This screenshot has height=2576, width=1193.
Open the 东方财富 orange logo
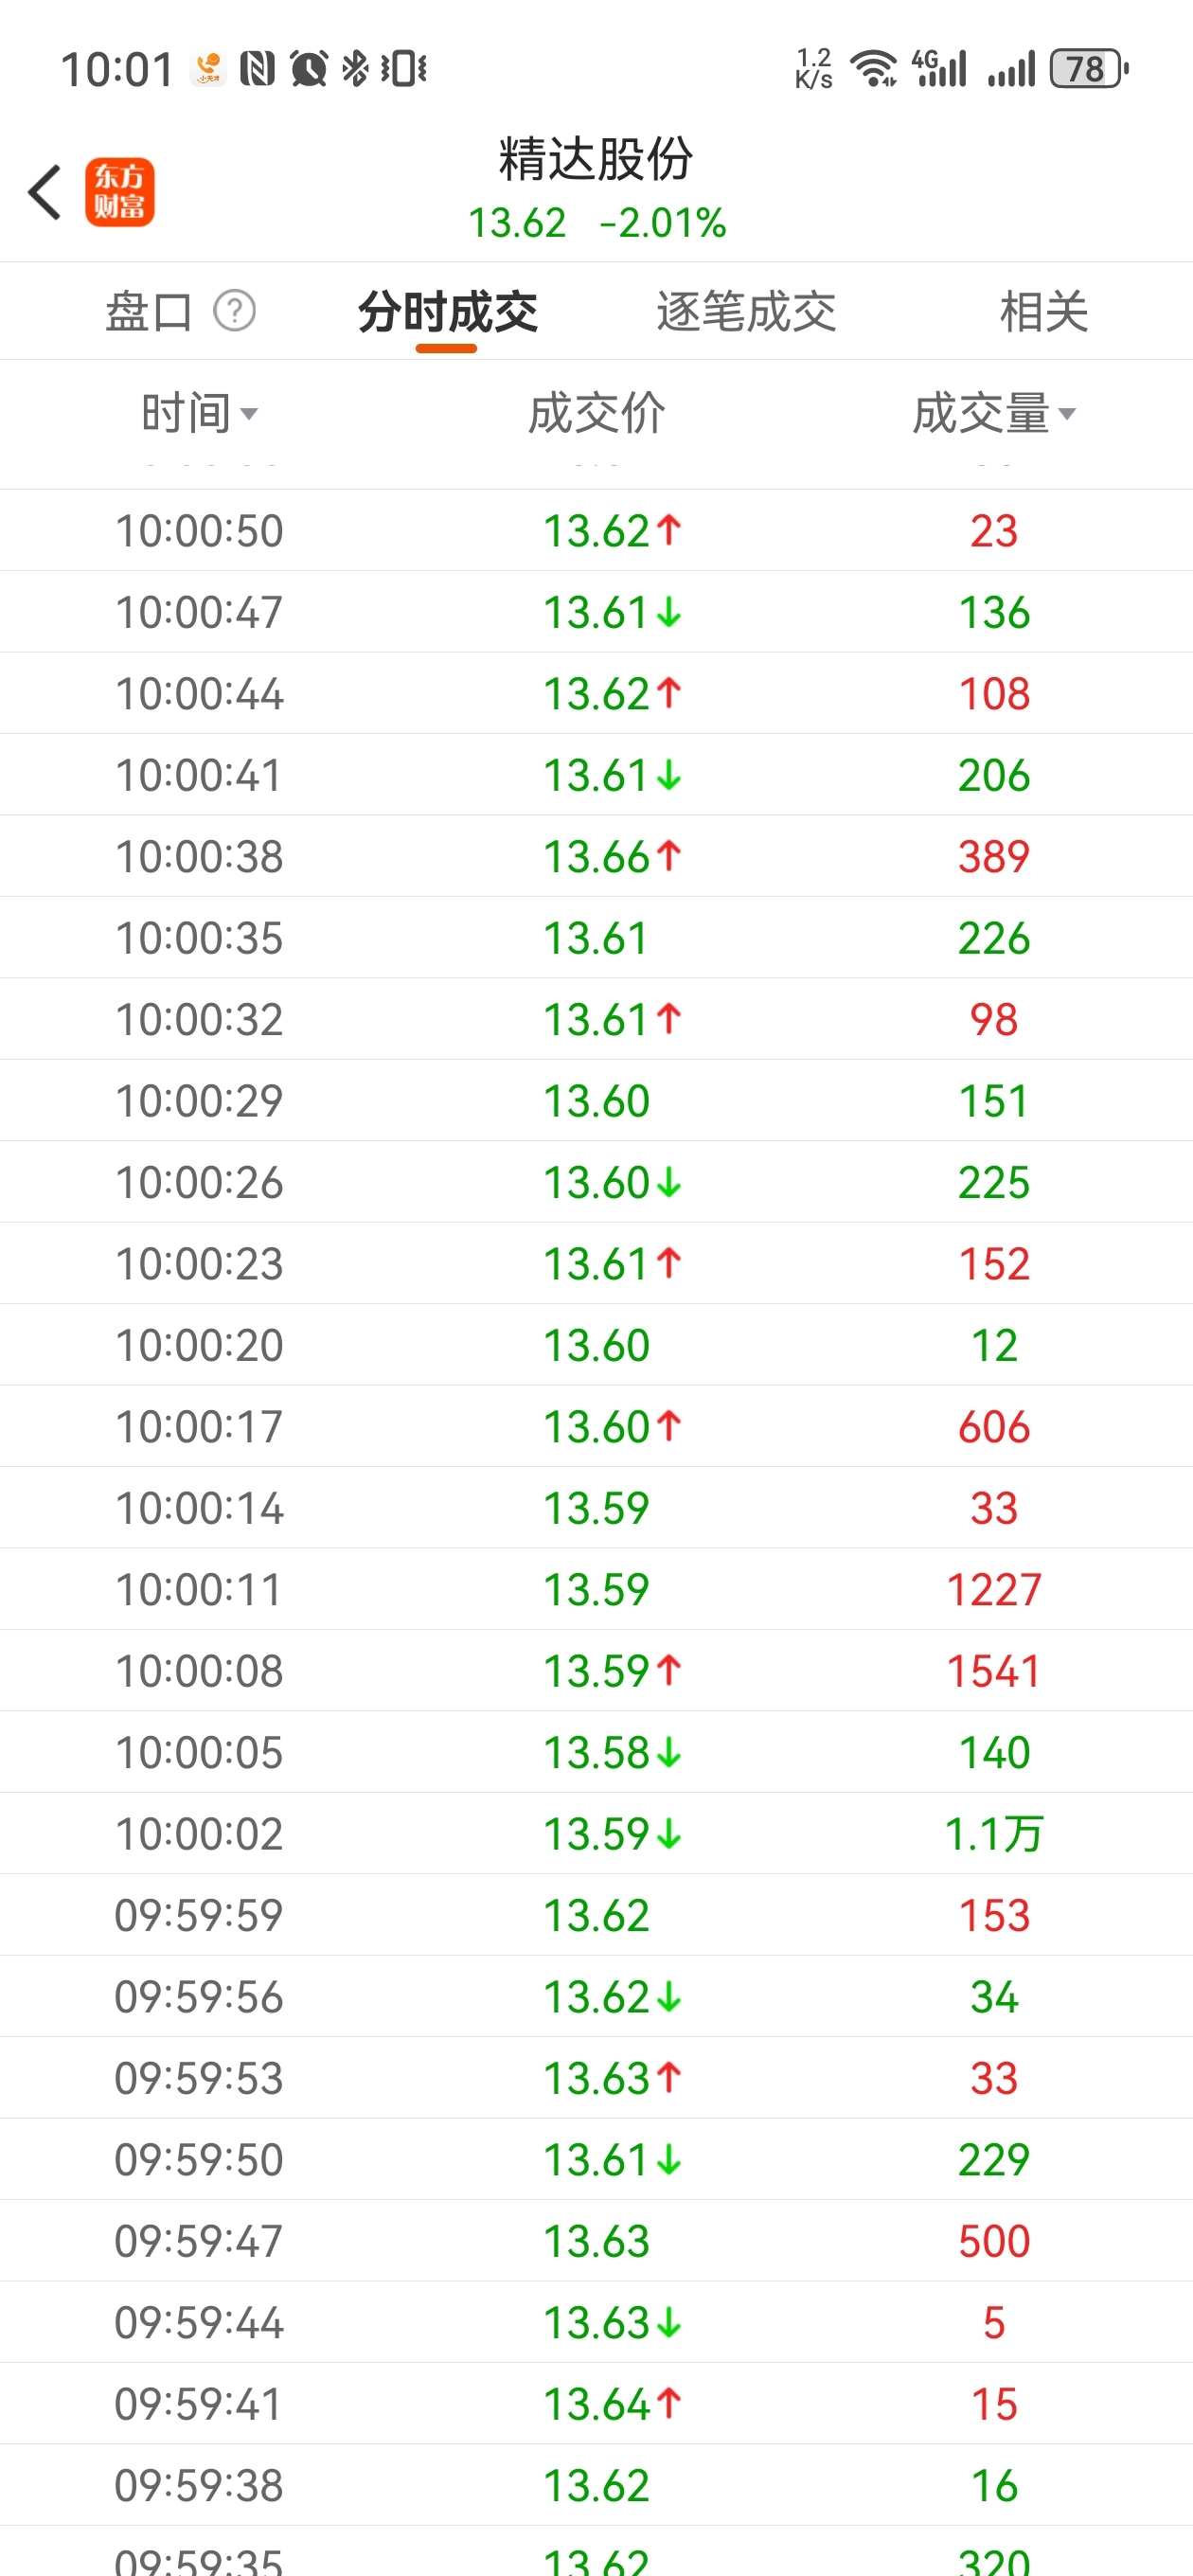[119, 192]
